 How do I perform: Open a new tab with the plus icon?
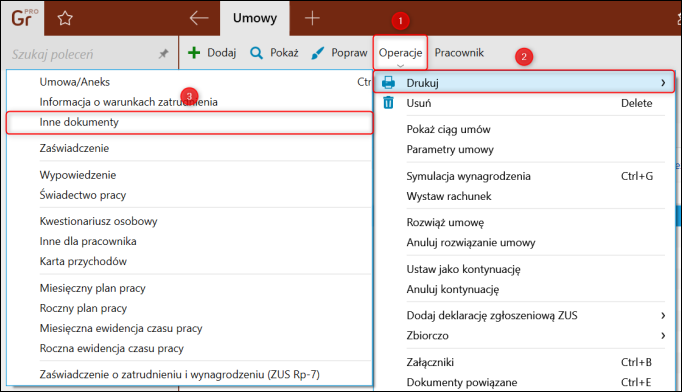(x=312, y=18)
